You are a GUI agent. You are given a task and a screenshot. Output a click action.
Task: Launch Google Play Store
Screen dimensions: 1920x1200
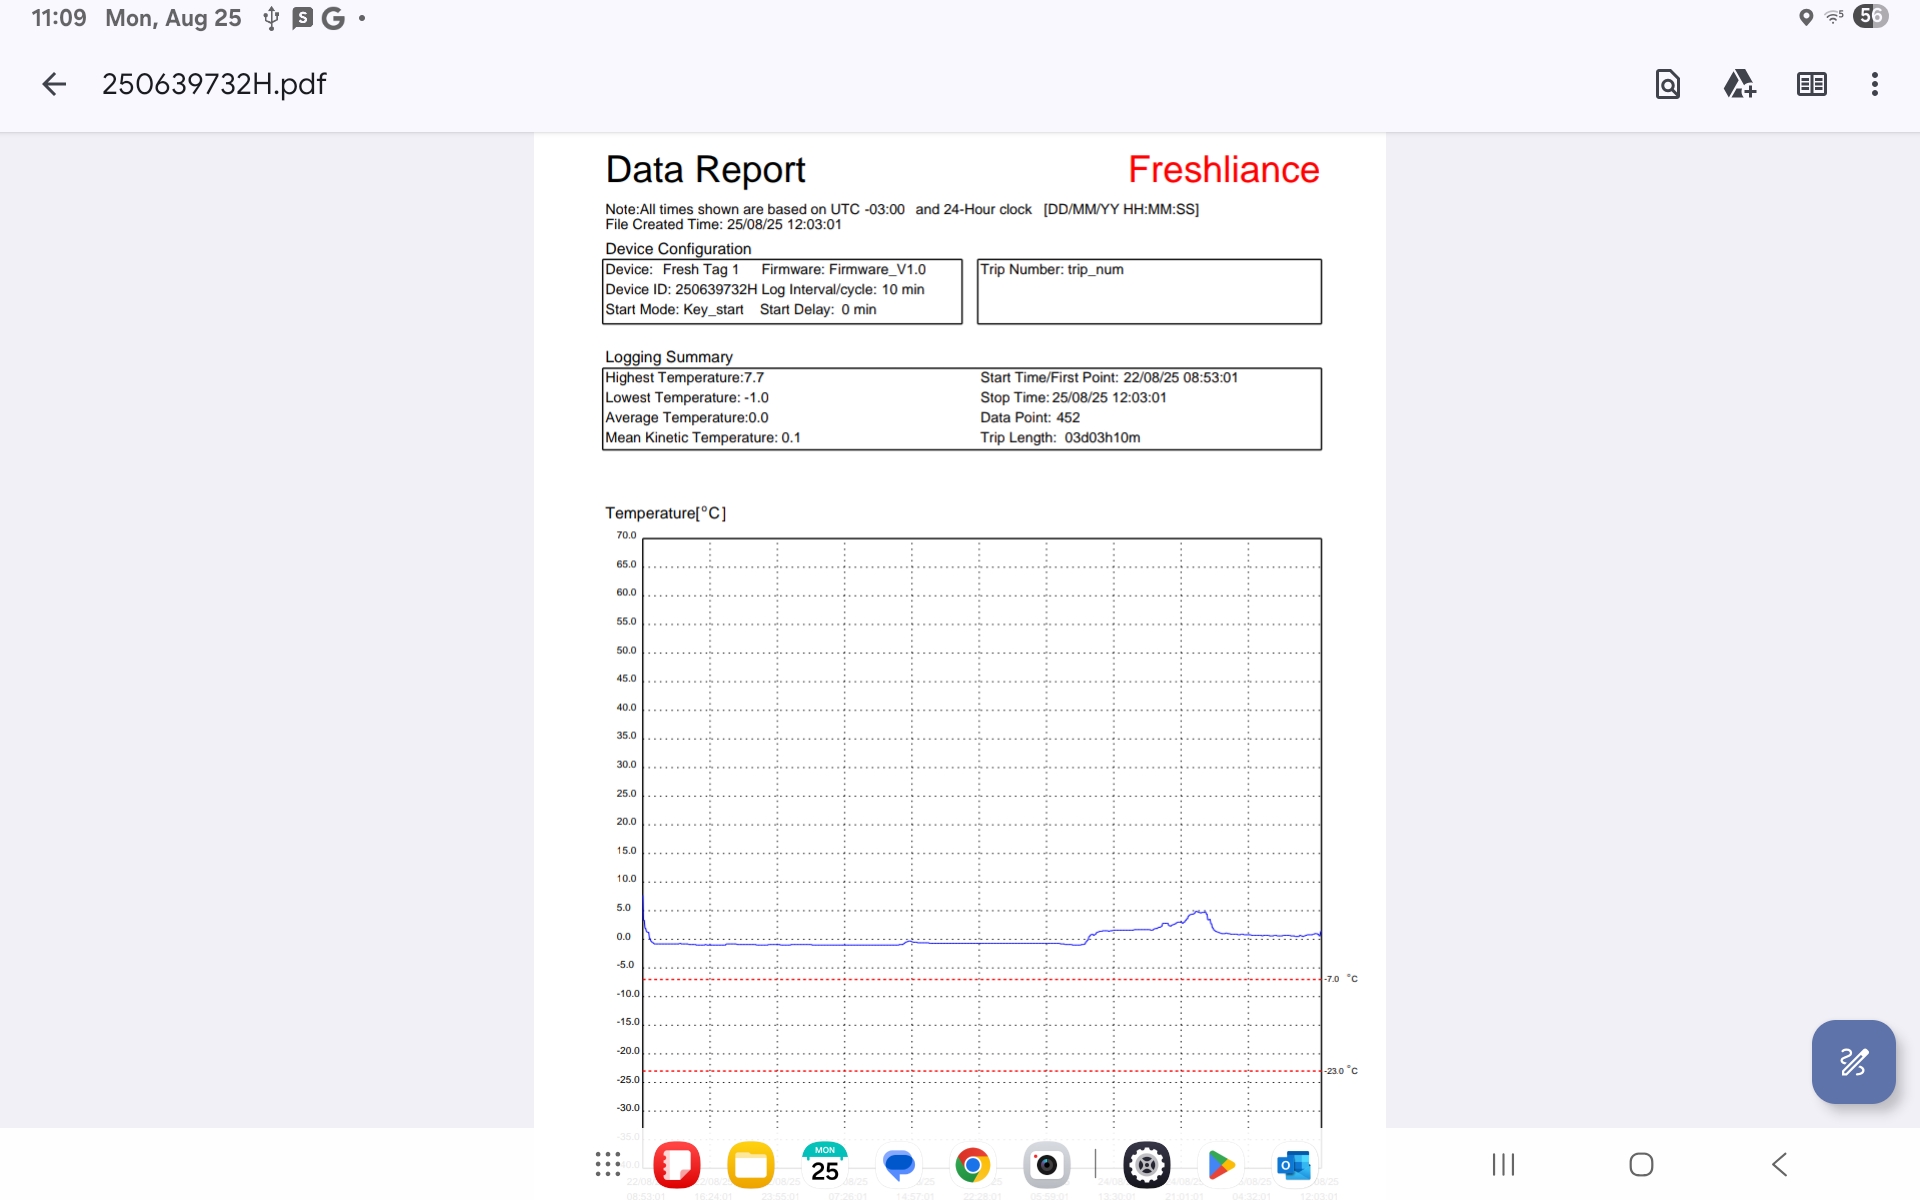[x=1220, y=1165]
